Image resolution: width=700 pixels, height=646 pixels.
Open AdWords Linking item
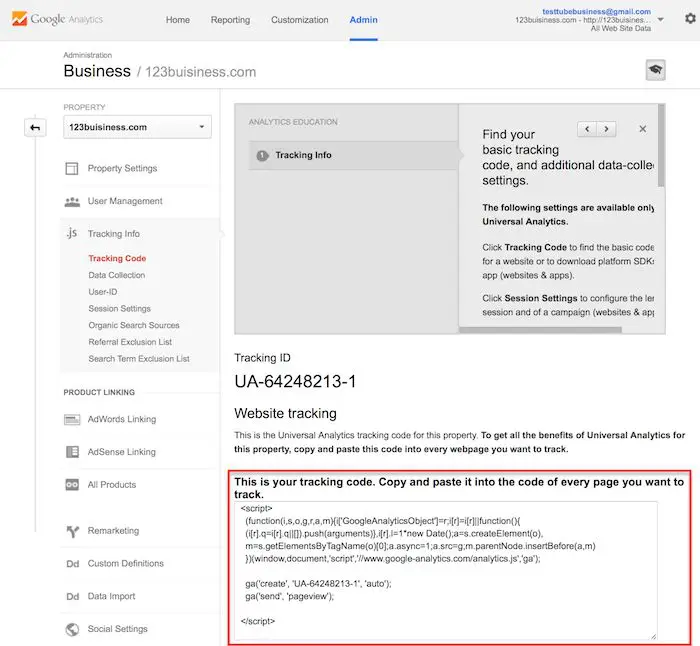(123, 419)
